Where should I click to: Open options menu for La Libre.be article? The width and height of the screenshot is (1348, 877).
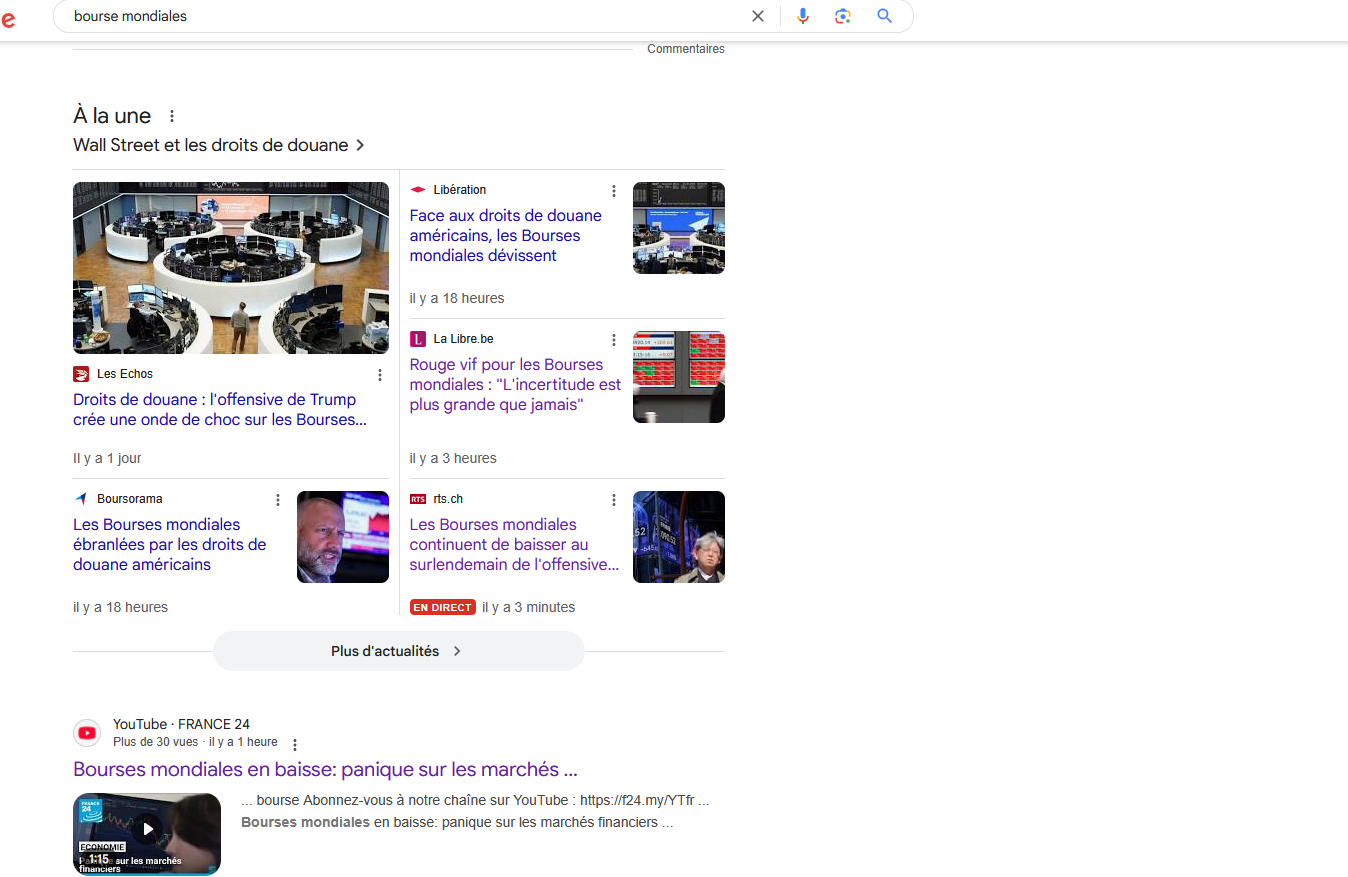(x=614, y=340)
